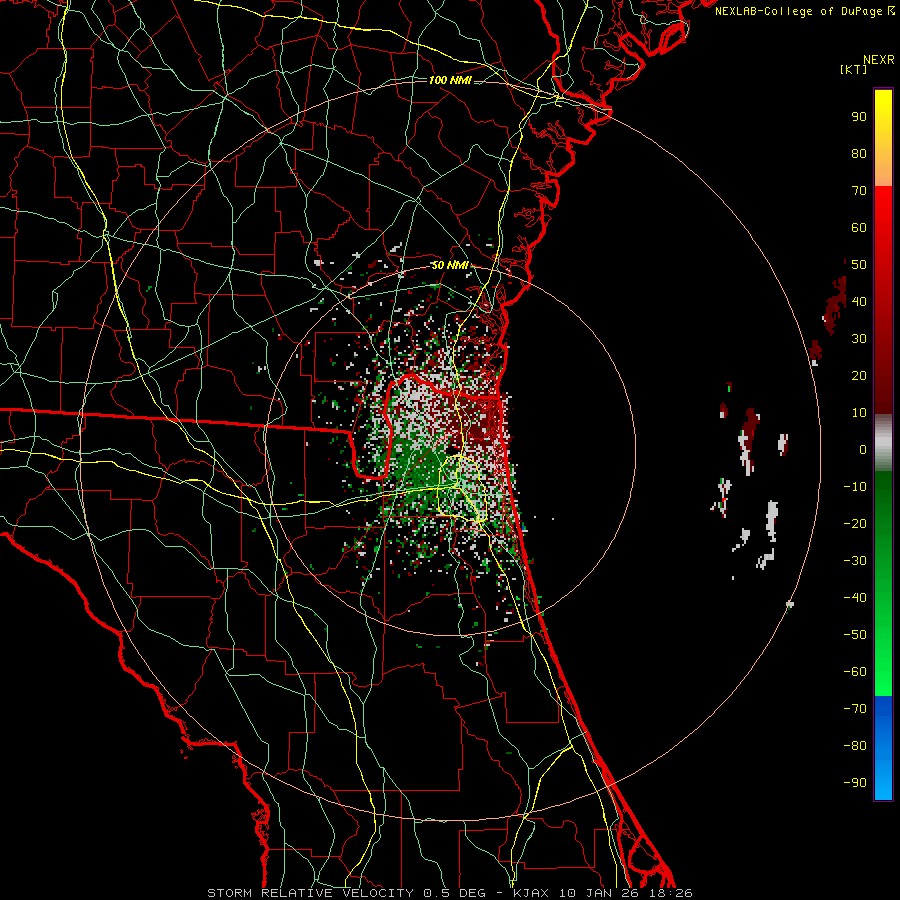Pick the gray zero-velocity segment of color bar
The height and width of the screenshot is (900, 900).
tap(883, 443)
